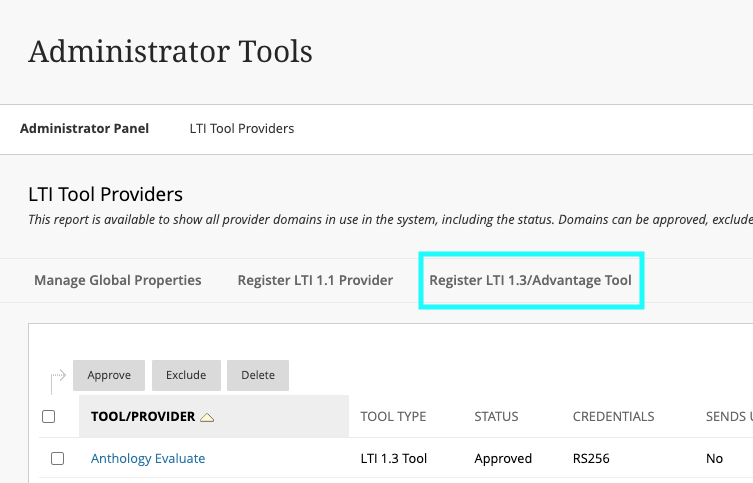Open Administrator Panel breadcrumb
753x483 pixels.
85,129
